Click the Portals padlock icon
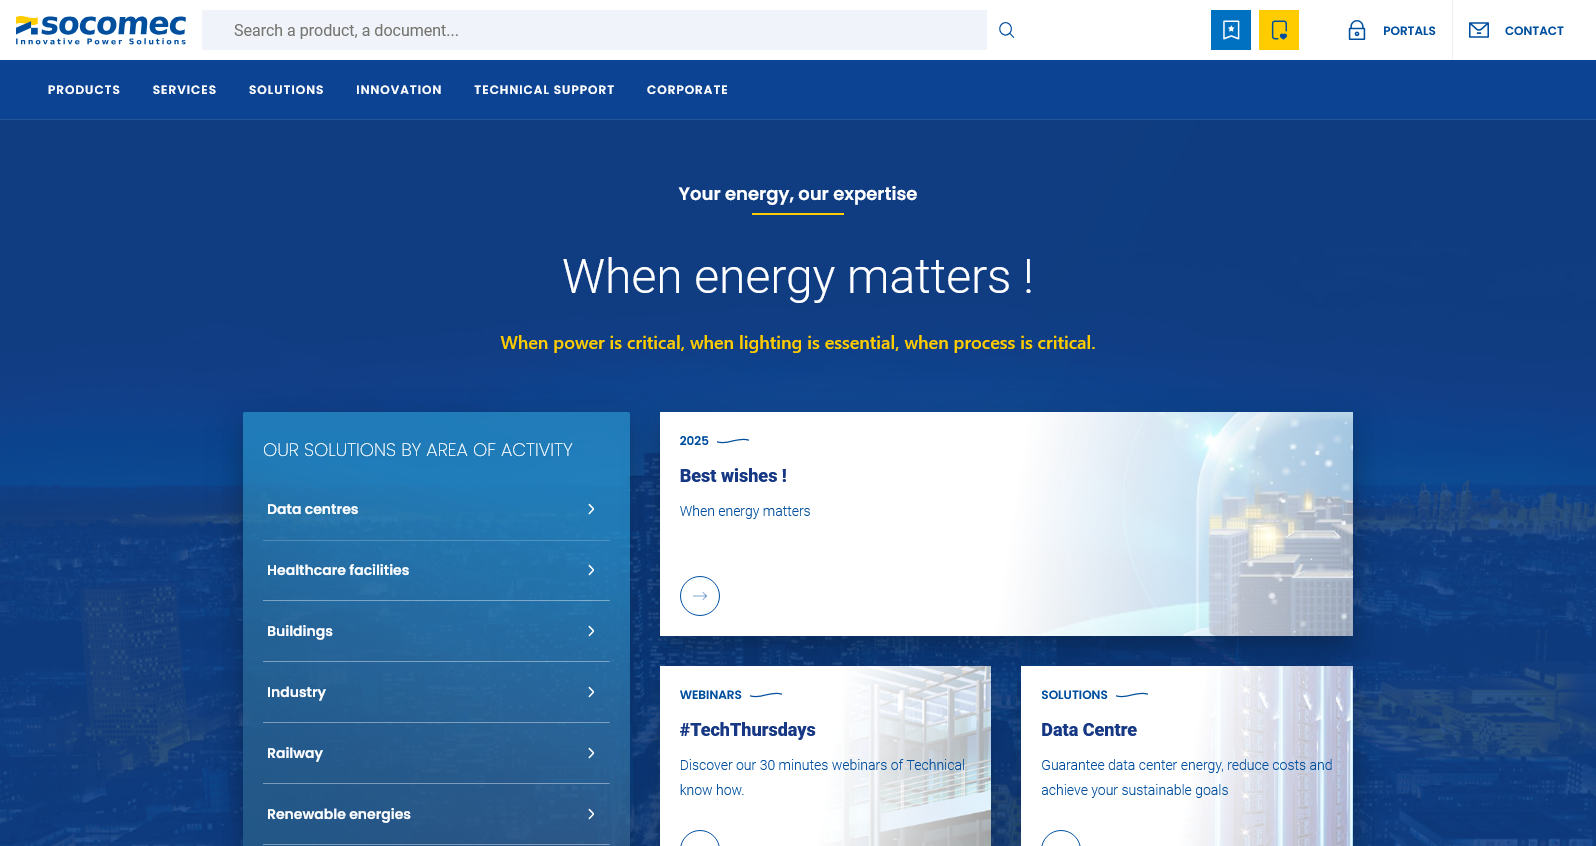Viewport: 1596px width, 846px height. point(1357,31)
